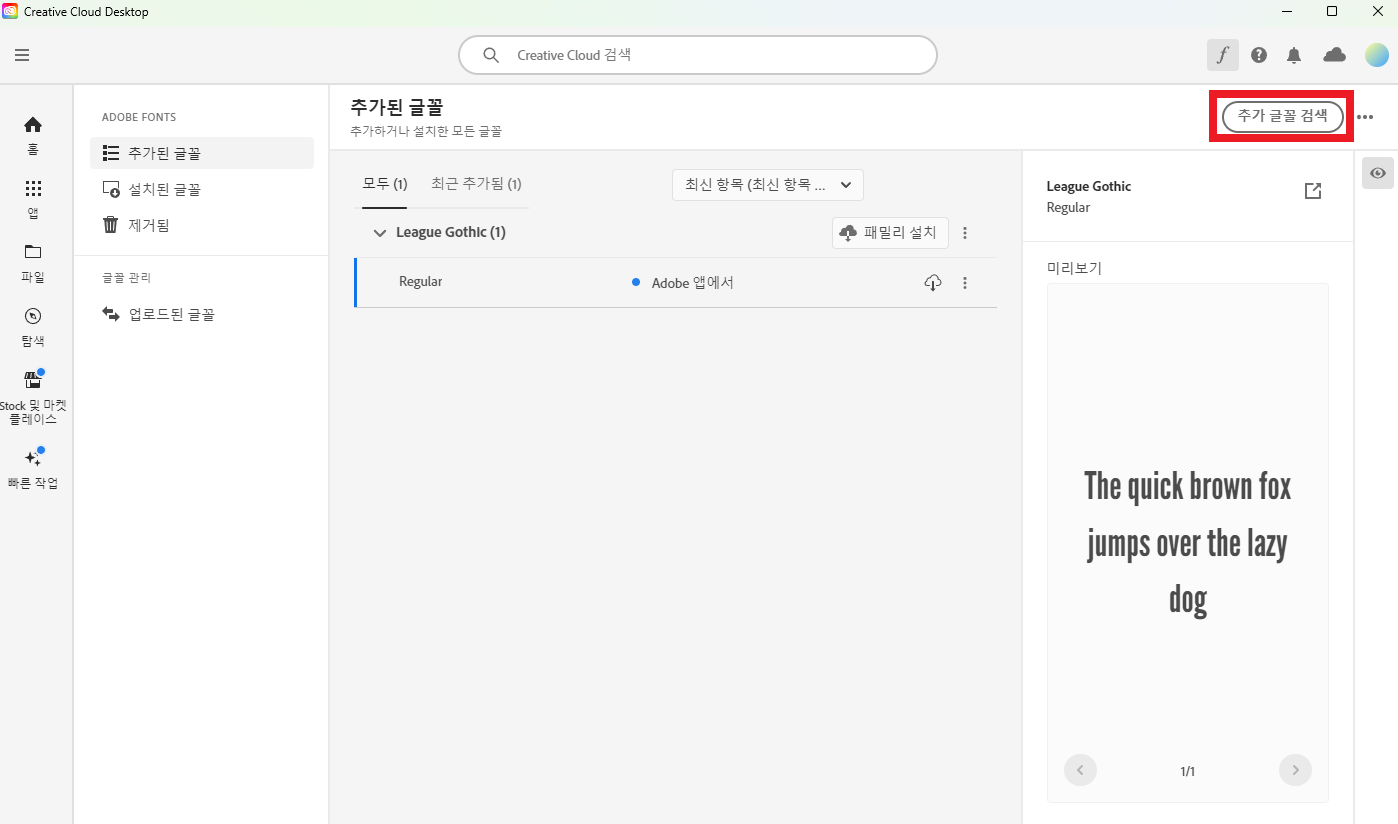Click the 글꼴 관리 section label
1398x824 pixels.
(126, 278)
